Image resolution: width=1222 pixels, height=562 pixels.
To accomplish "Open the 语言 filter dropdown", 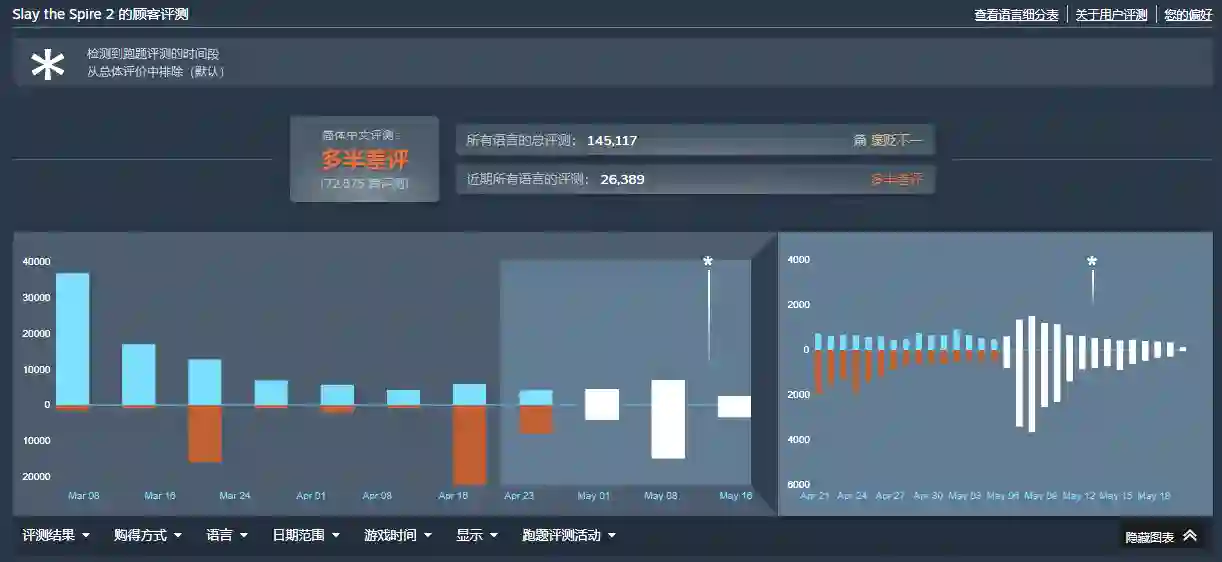I will (227, 535).
